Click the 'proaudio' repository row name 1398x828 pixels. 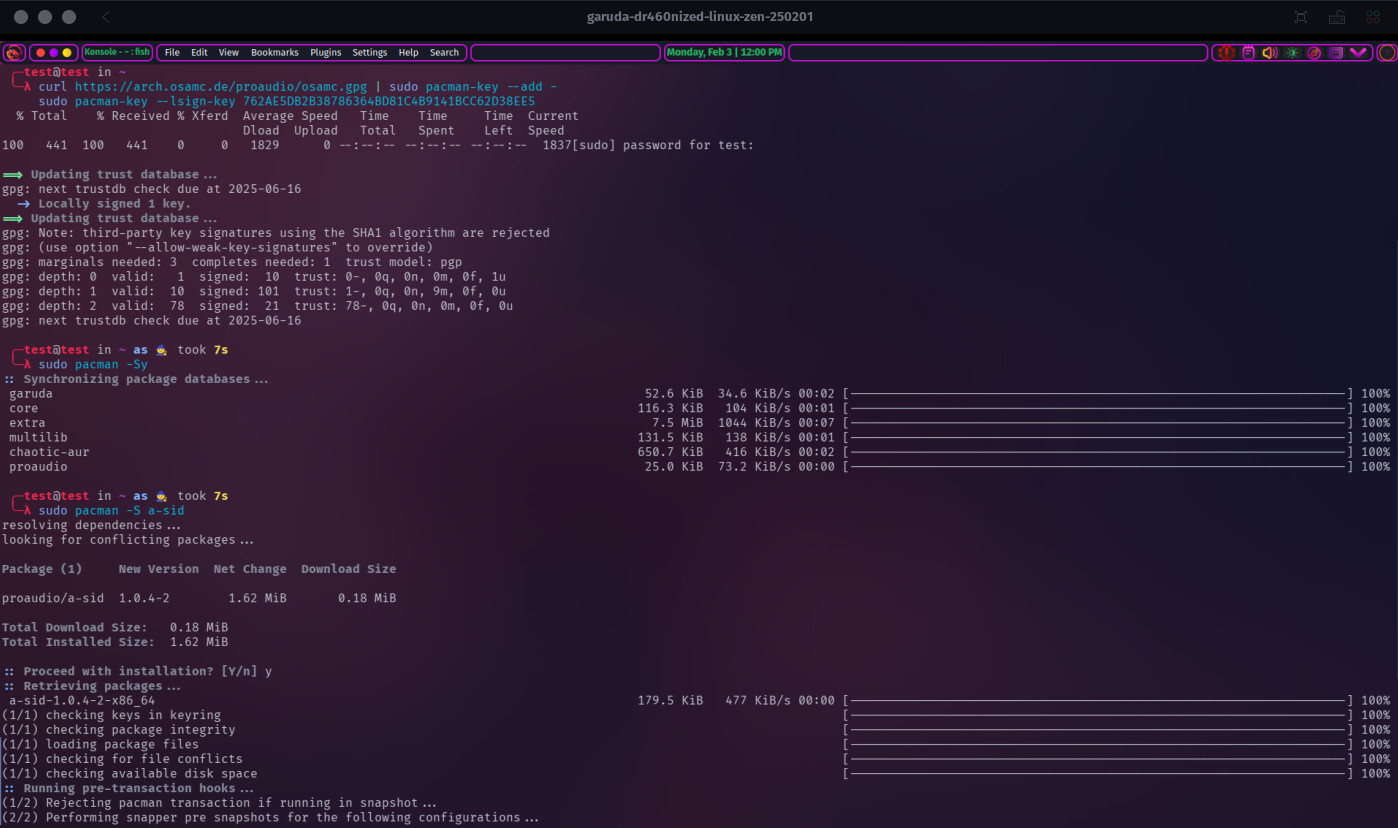pyautogui.click(x=38, y=467)
